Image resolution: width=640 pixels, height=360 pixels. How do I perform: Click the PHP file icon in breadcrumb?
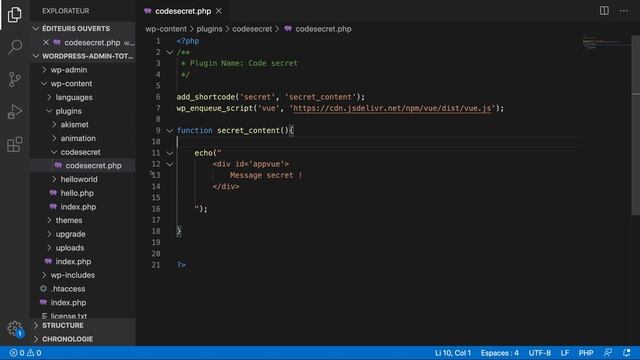click(x=288, y=29)
